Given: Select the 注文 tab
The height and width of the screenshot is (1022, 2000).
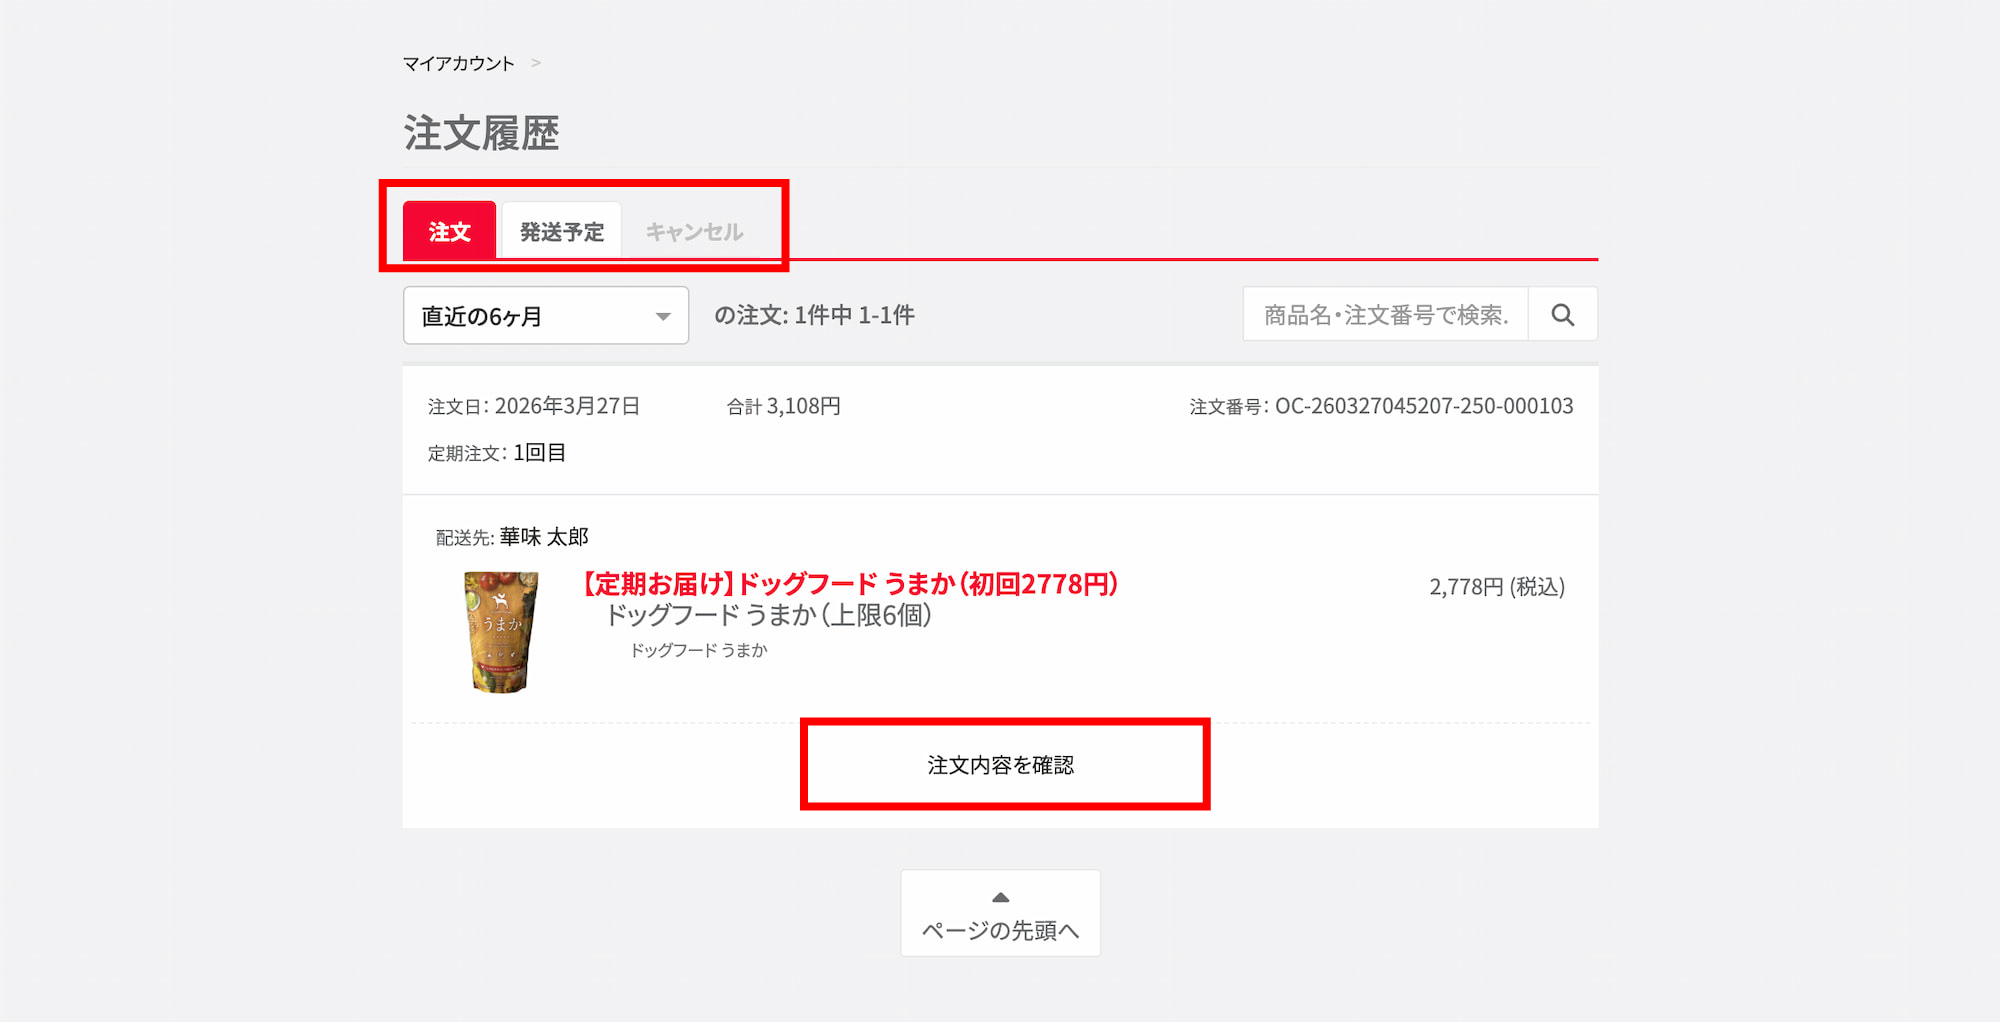Looking at the screenshot, I should point(449,232).
